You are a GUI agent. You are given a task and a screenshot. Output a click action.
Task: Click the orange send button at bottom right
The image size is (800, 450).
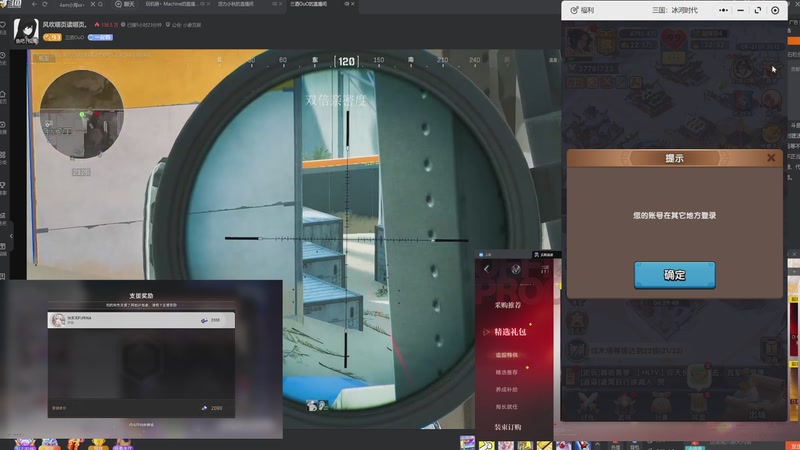[x=794, y=446]
